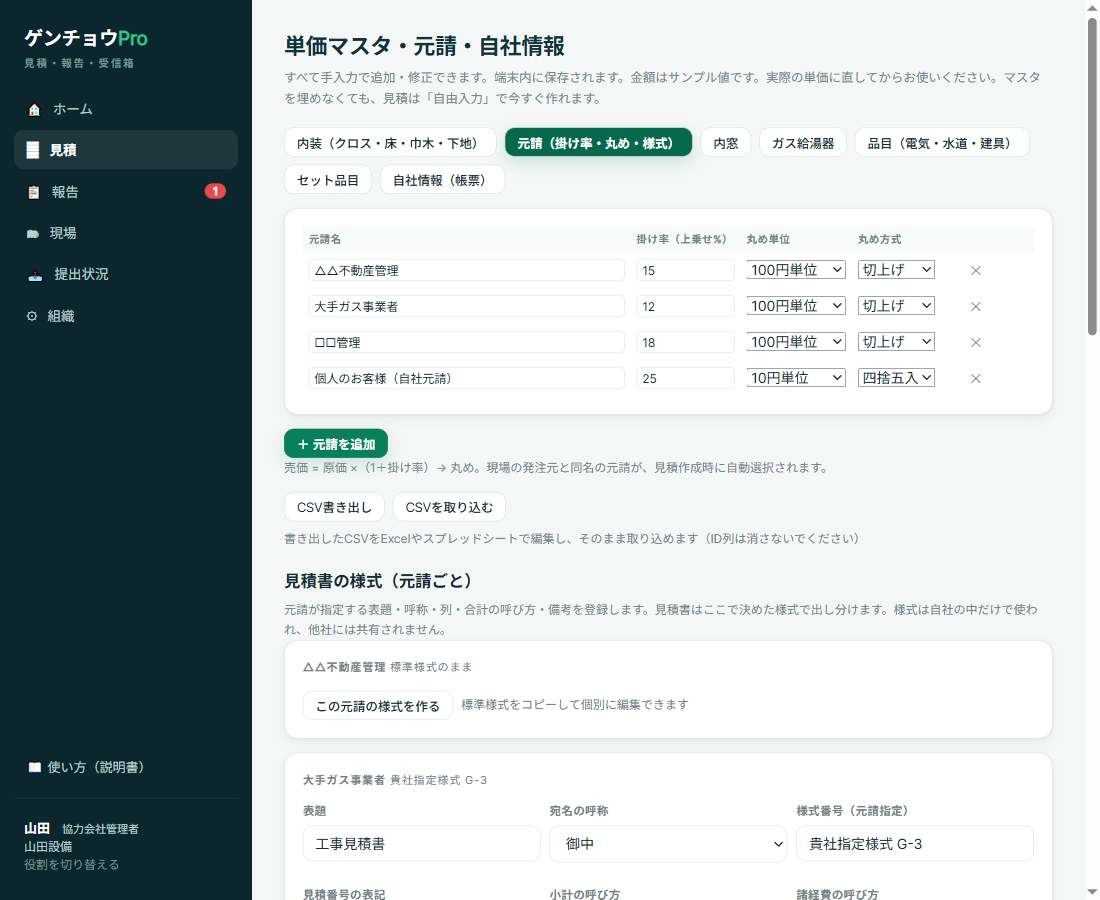Click the 見積書の様式（元請ごと）heading
The width and height of the screenshot is (1100, 900).
381,581
